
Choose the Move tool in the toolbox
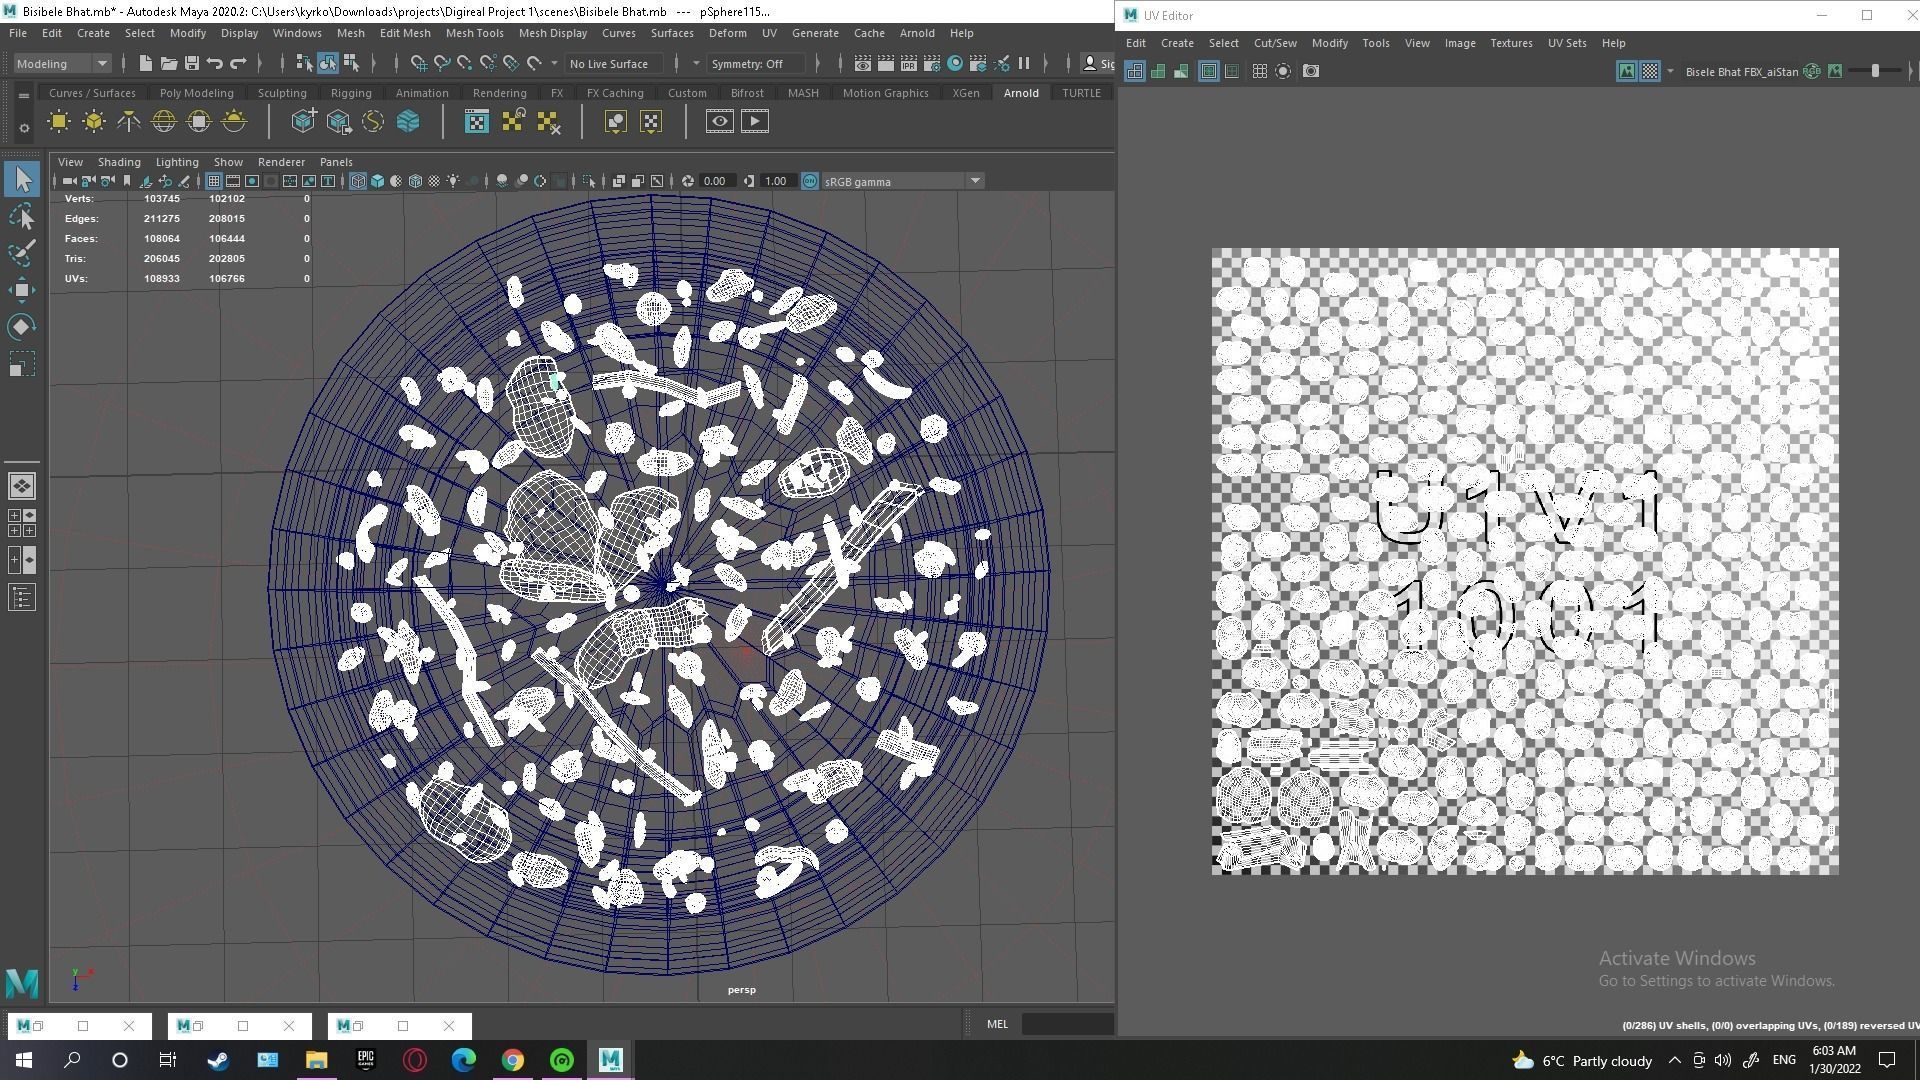tap(22, 290)
